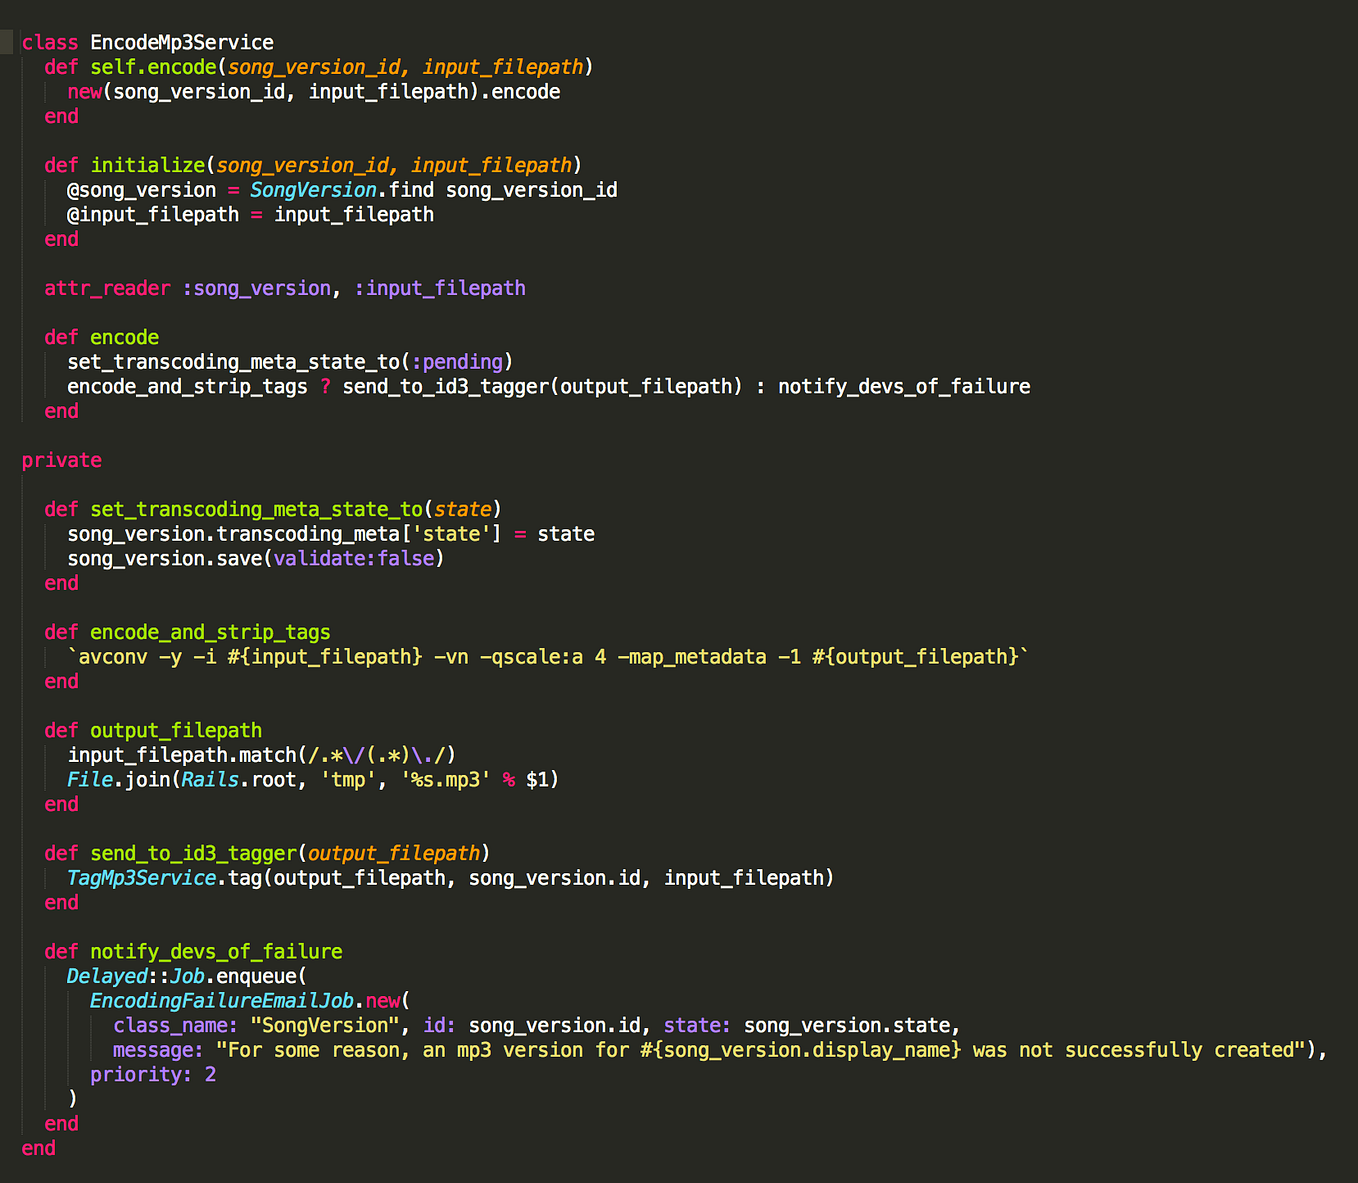This screenshot has height=1183, width=1358.
Task: Select the set_transcoding_meta_state_to method name
Action: 254,509
